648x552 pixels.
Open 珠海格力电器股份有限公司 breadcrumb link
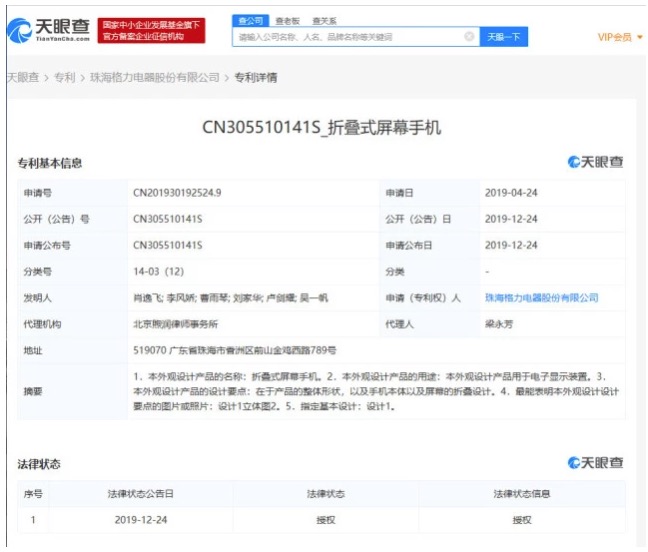[x=155, y=77]
